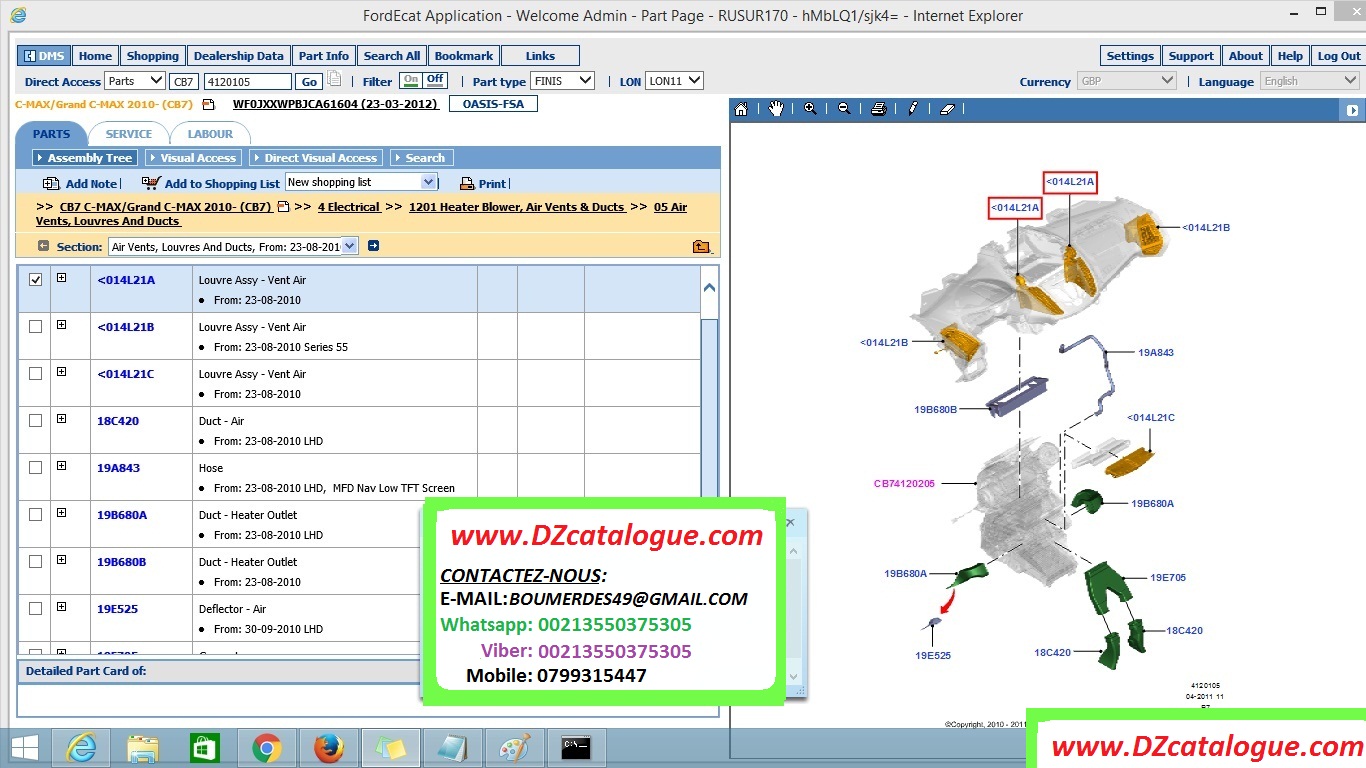Click the 4120105 part number field
This screenshot has width=1366, height=768.
(247, 82)
